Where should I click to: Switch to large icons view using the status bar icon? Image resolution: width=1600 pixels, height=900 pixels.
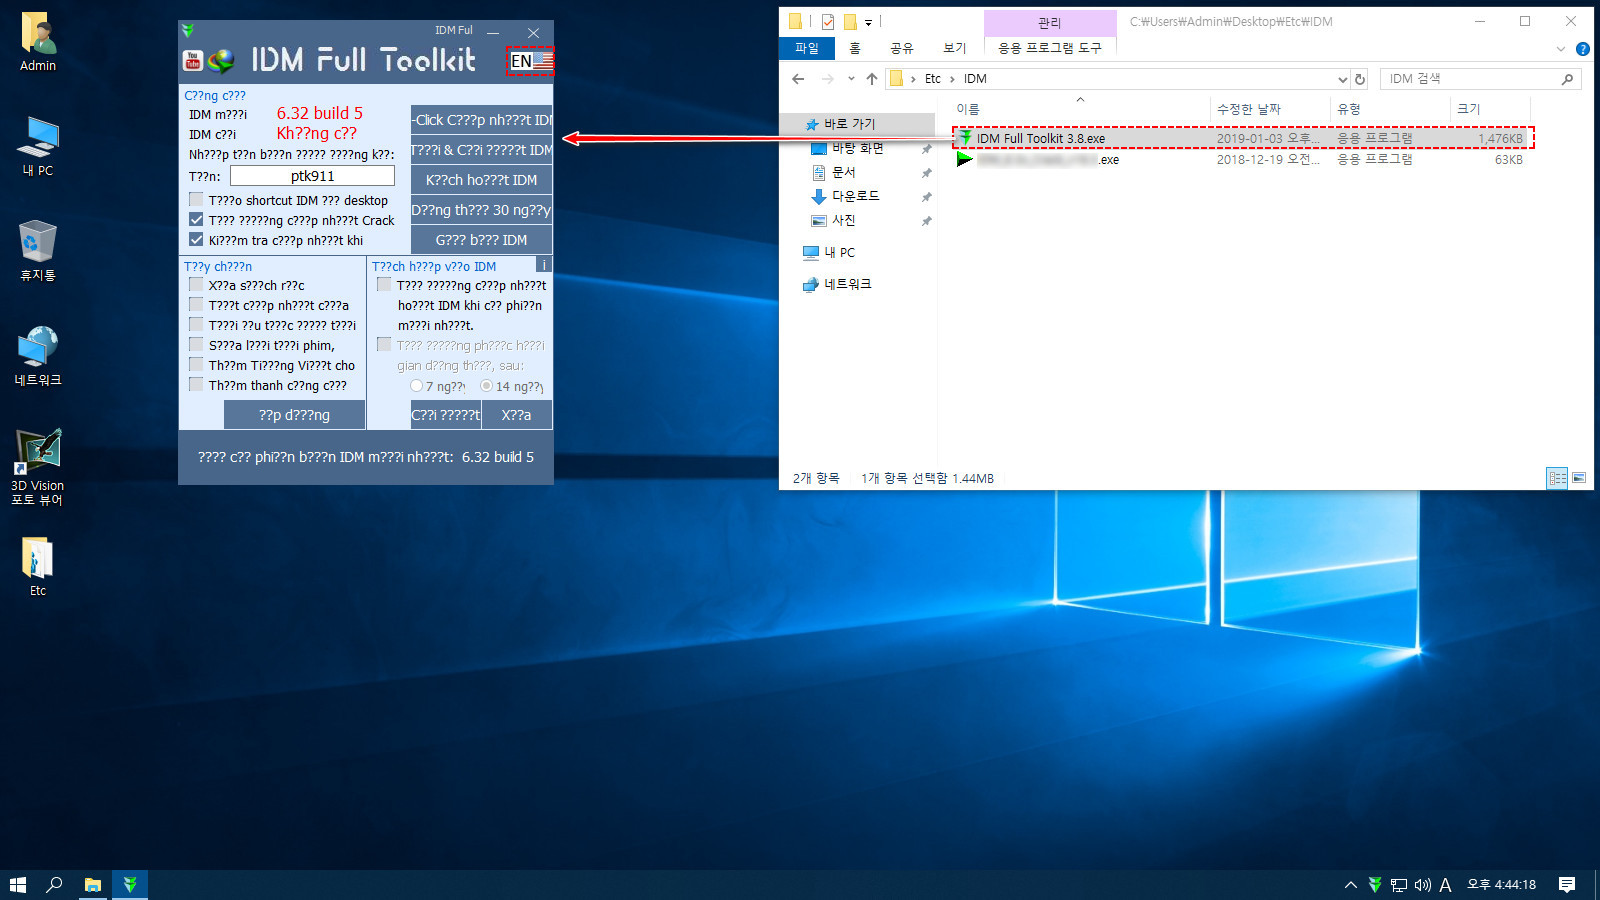point(1579,478)
